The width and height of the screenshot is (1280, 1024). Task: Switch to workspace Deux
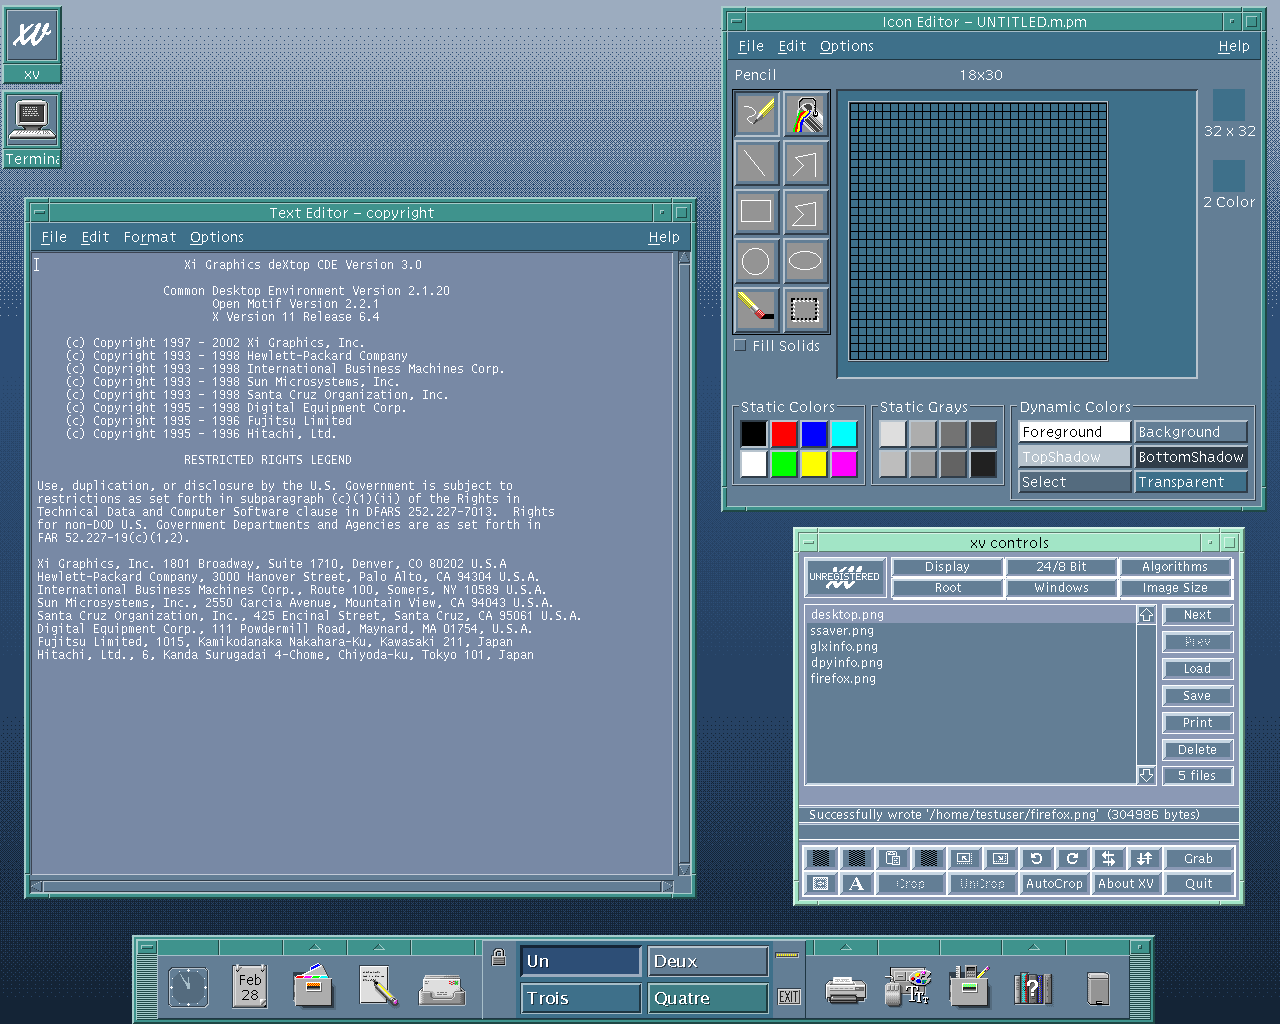click(708, 961)
